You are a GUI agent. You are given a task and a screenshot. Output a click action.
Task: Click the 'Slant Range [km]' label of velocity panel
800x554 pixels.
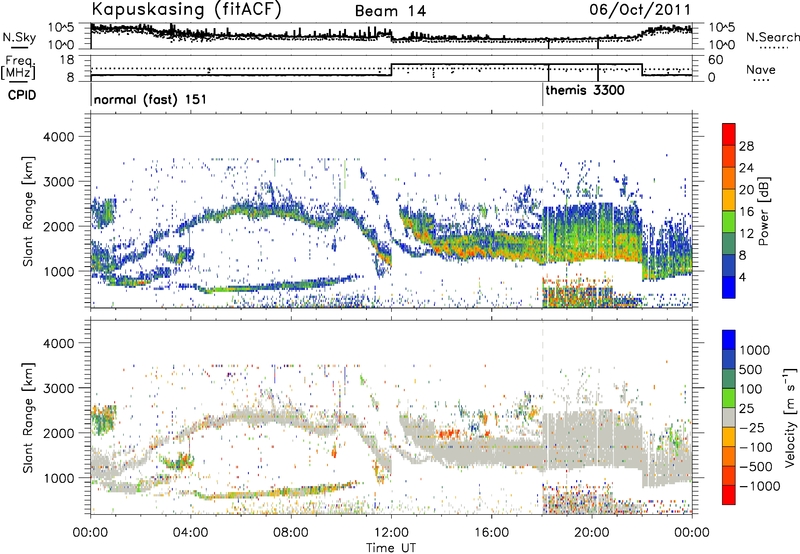click(28, 417)
